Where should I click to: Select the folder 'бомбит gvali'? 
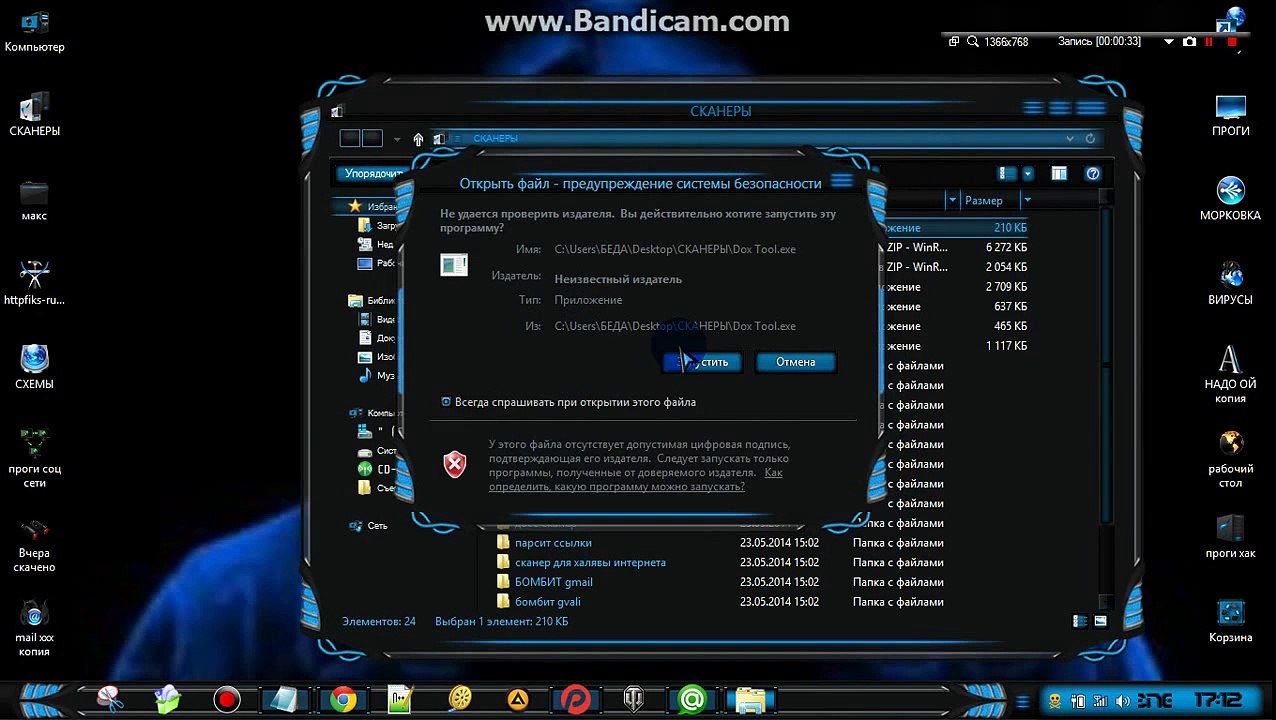[547, 602]
